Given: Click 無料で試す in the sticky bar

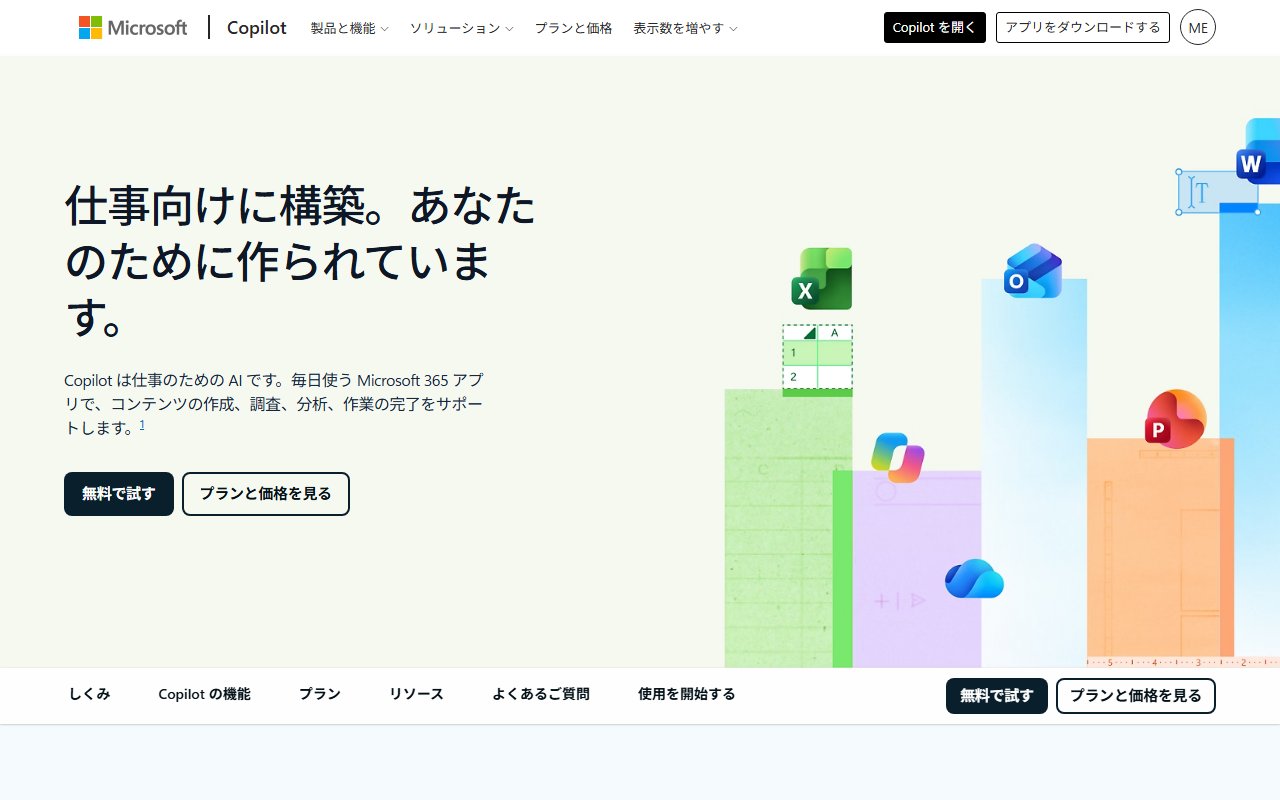Looking at the screenshot, I should tap(997, 696).
